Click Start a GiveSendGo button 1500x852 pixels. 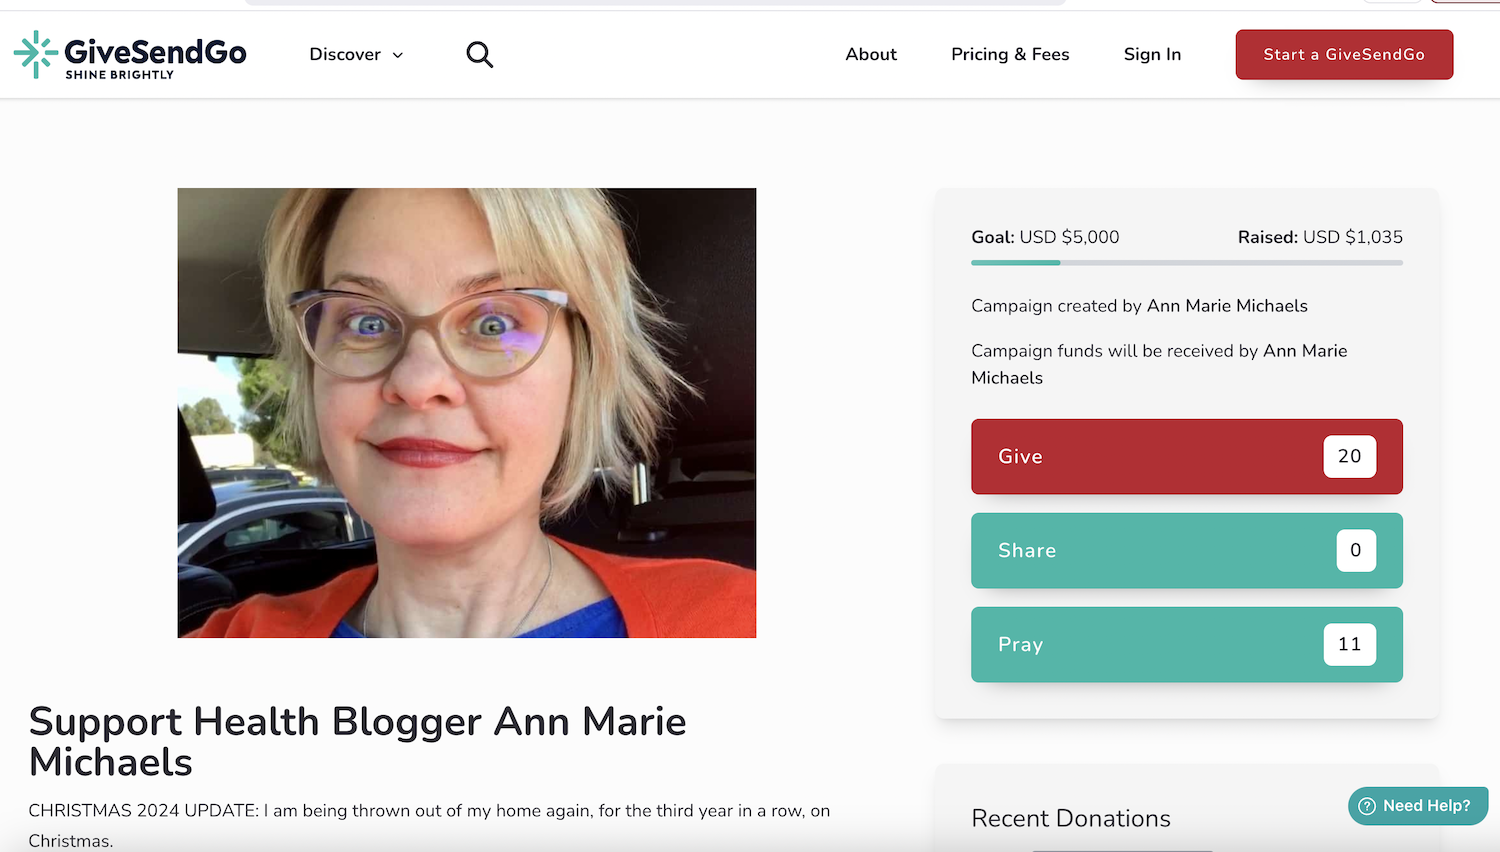point(1344,54)
